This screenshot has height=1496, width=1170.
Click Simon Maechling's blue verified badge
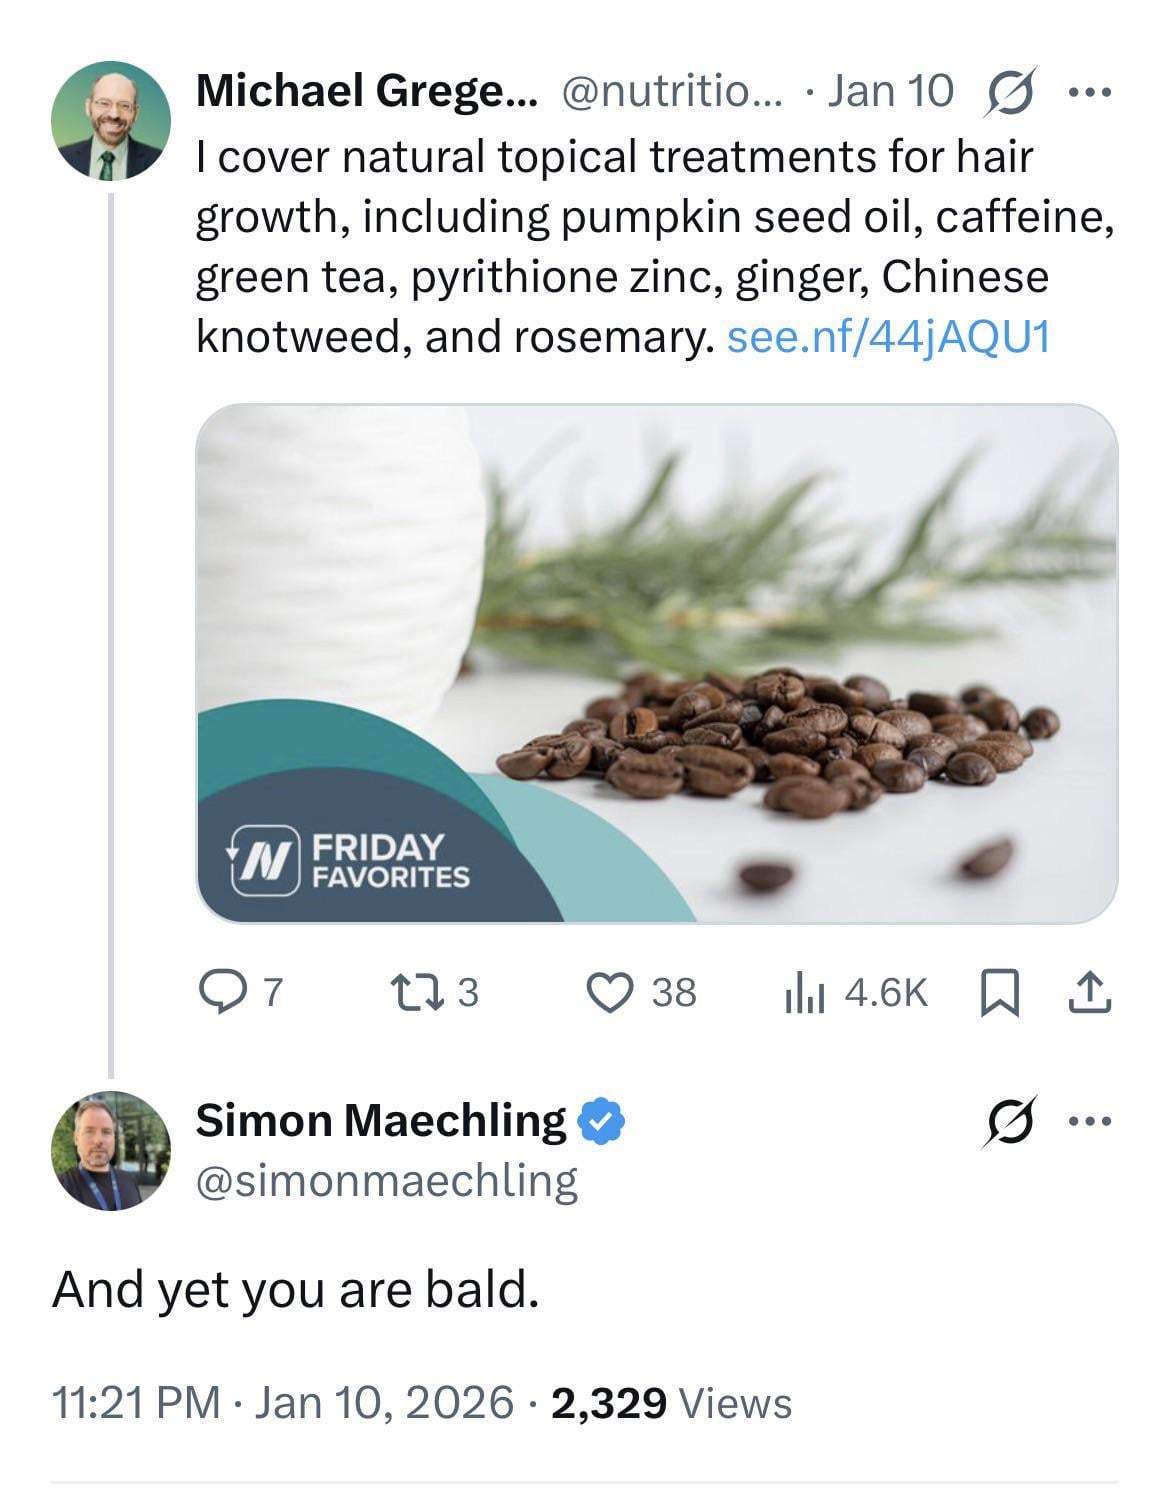click(602, 1120)
